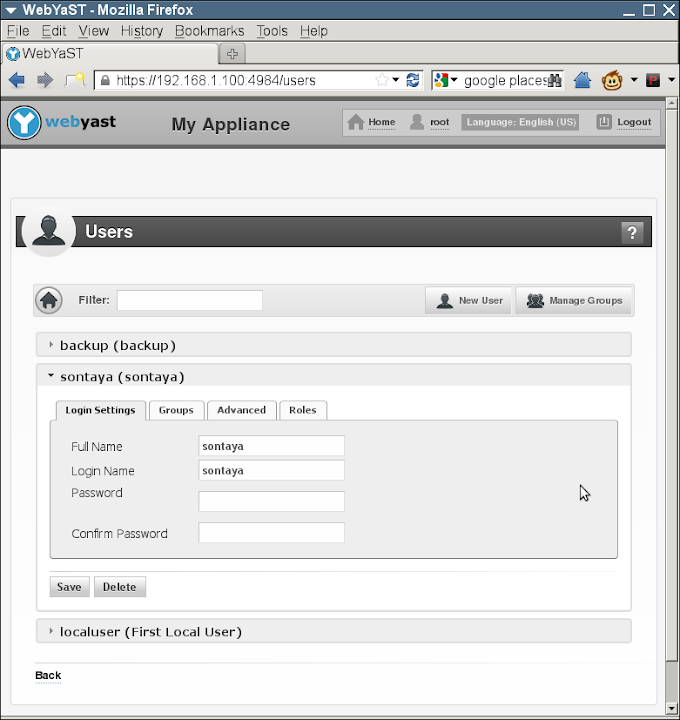Click the Full Name field

(x=271, y=446)
